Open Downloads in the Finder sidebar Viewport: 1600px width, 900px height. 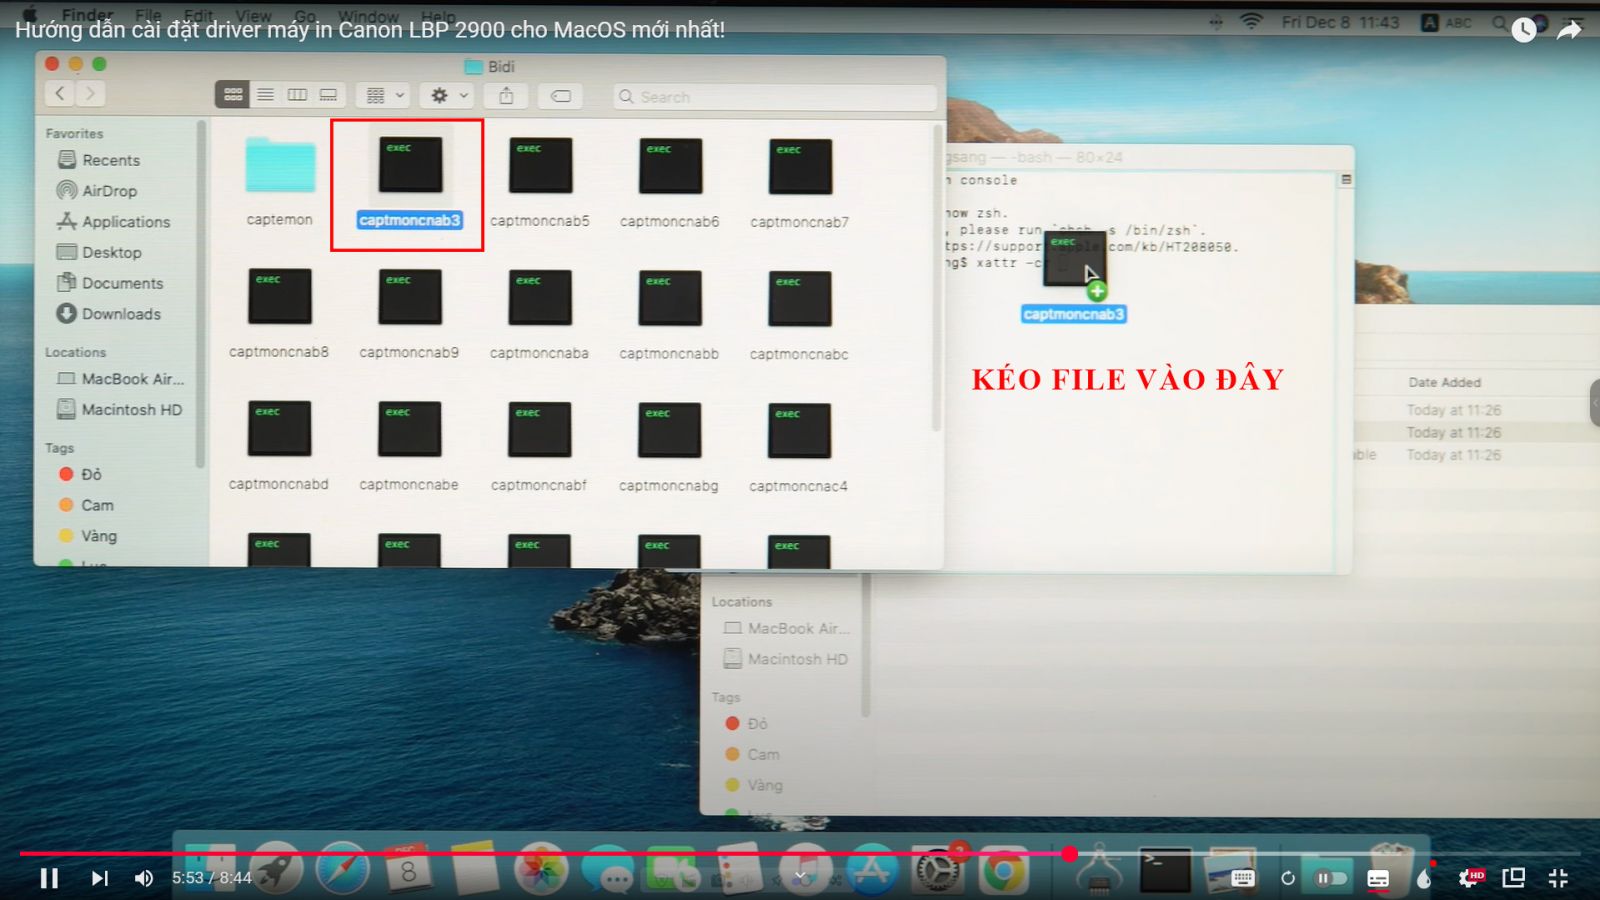click(x=109, y=314)
